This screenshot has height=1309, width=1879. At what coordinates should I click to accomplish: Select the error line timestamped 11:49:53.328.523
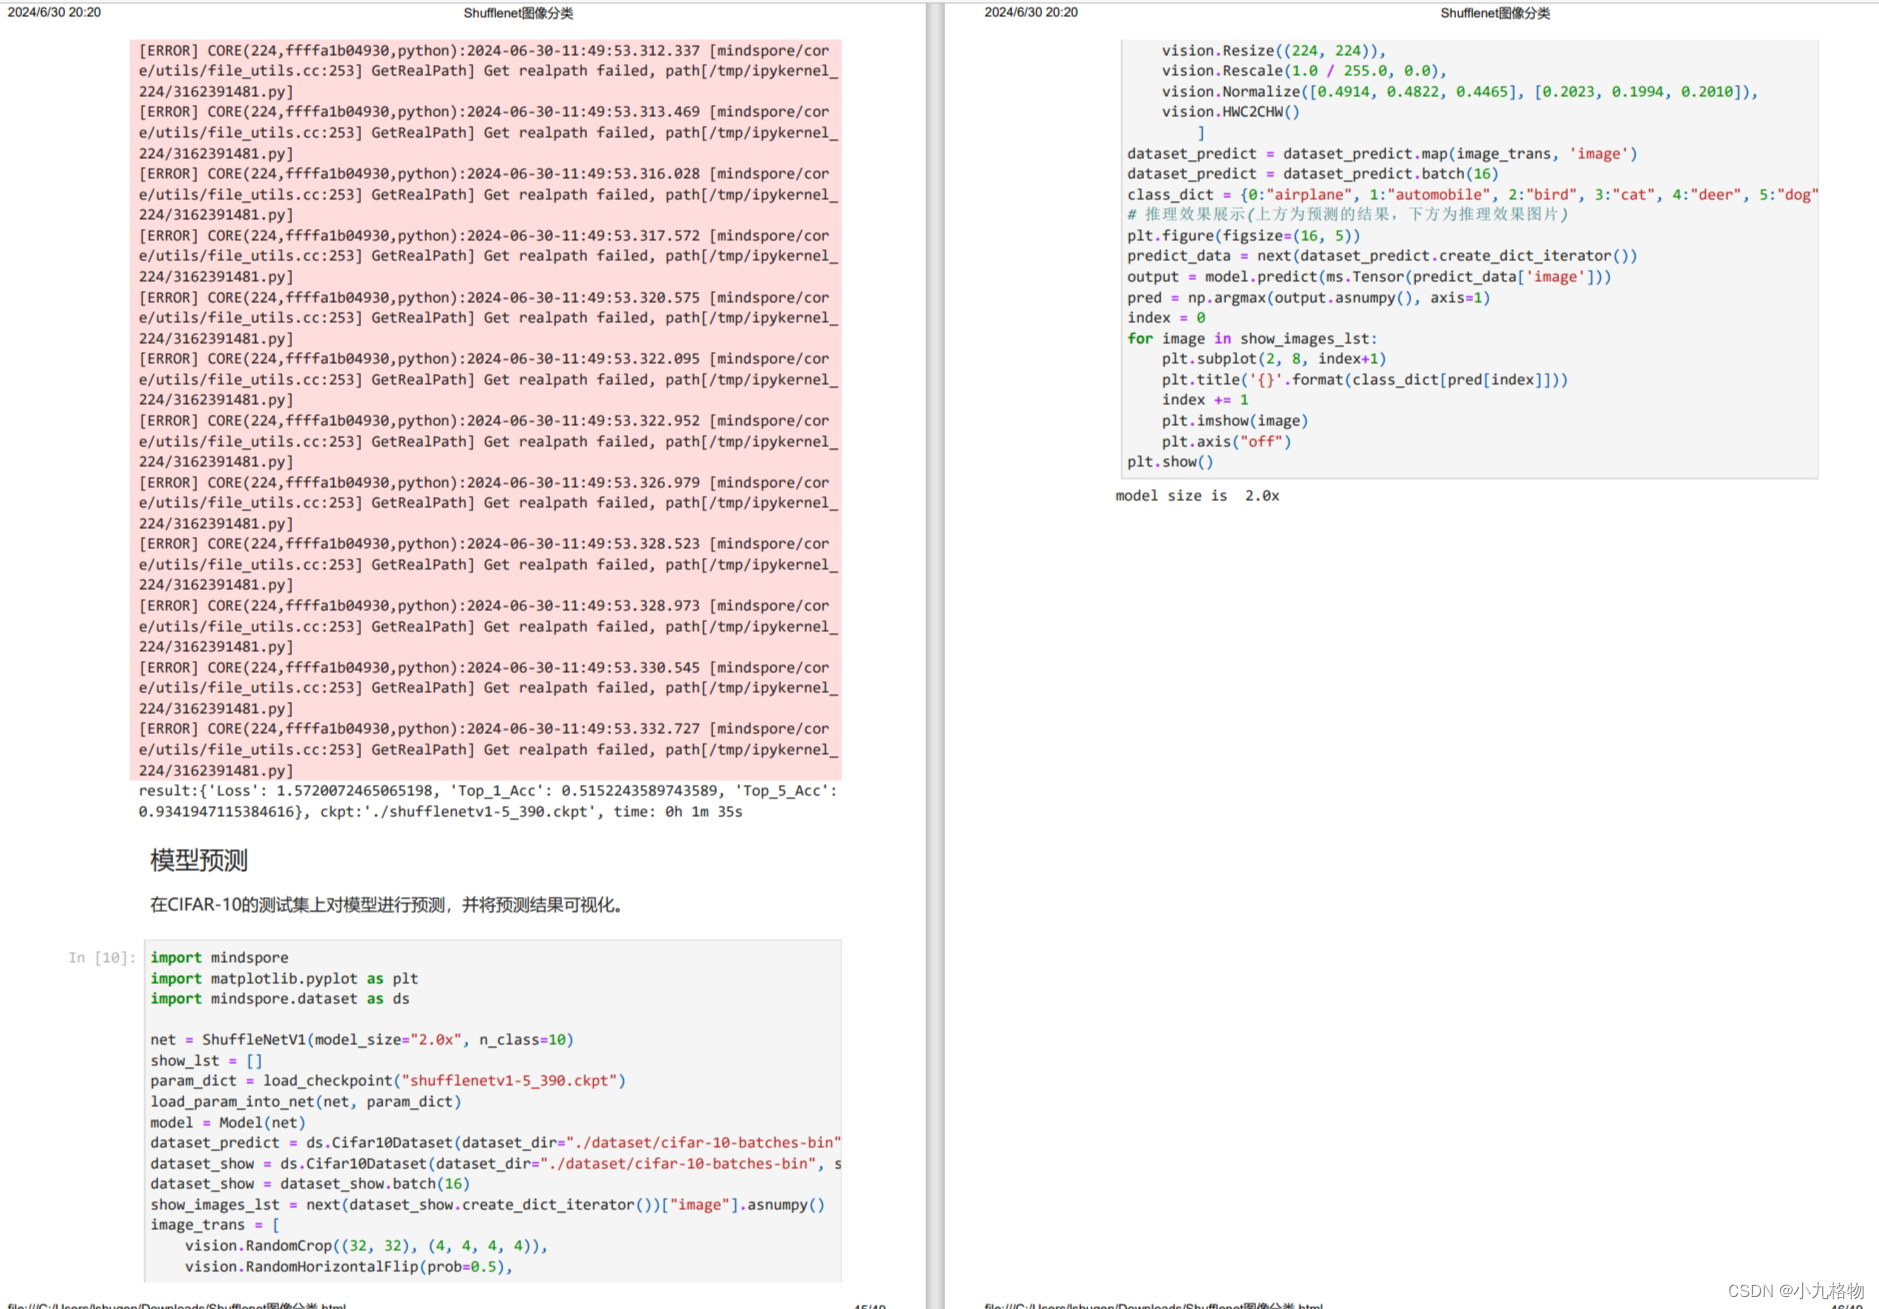484,544
